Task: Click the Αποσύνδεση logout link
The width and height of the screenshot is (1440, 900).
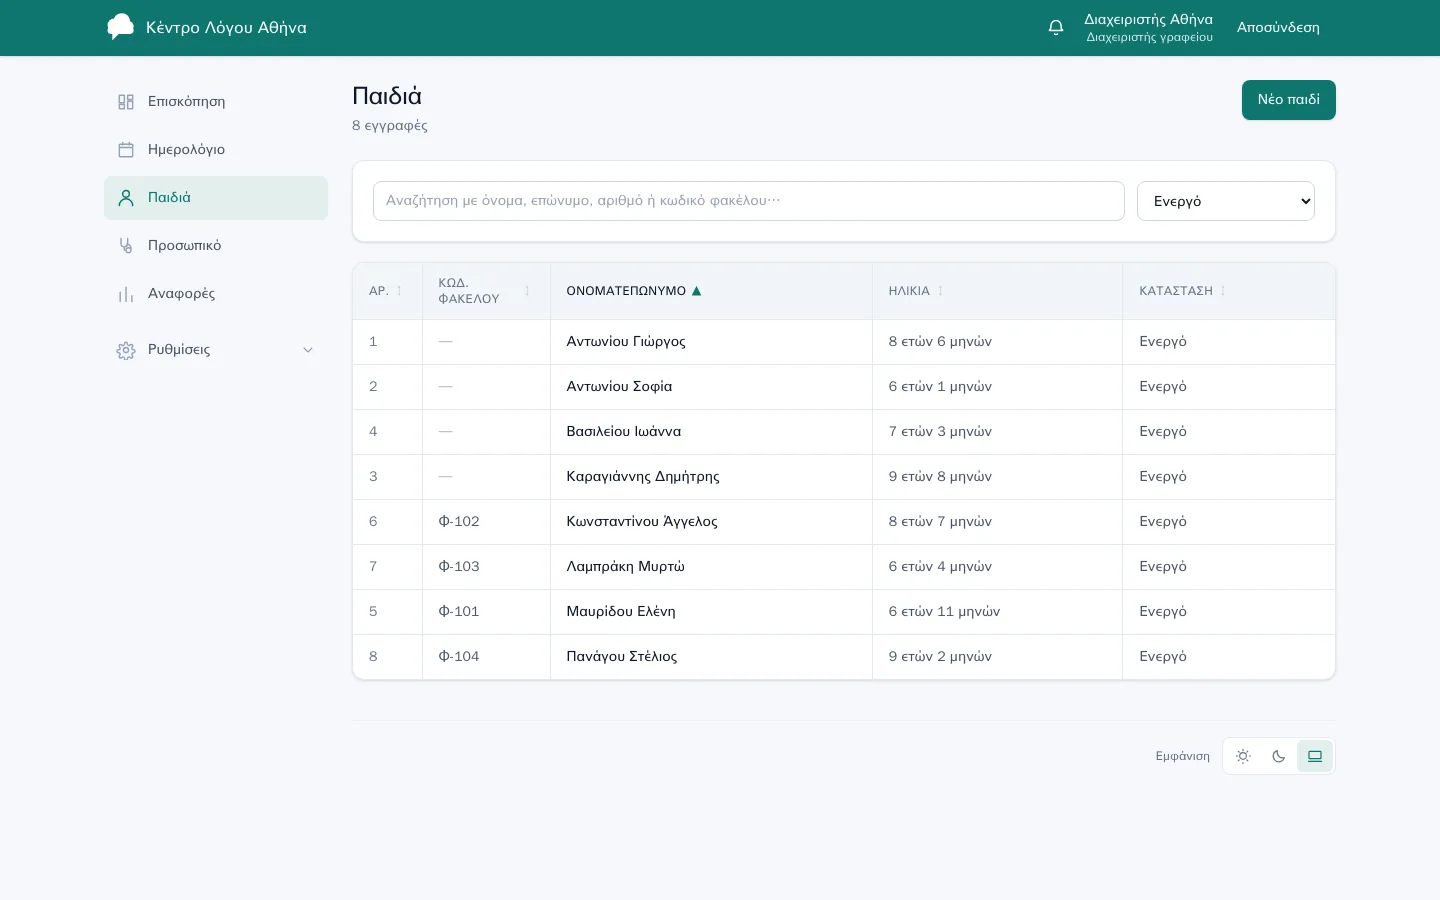Action: point(1278,28)
